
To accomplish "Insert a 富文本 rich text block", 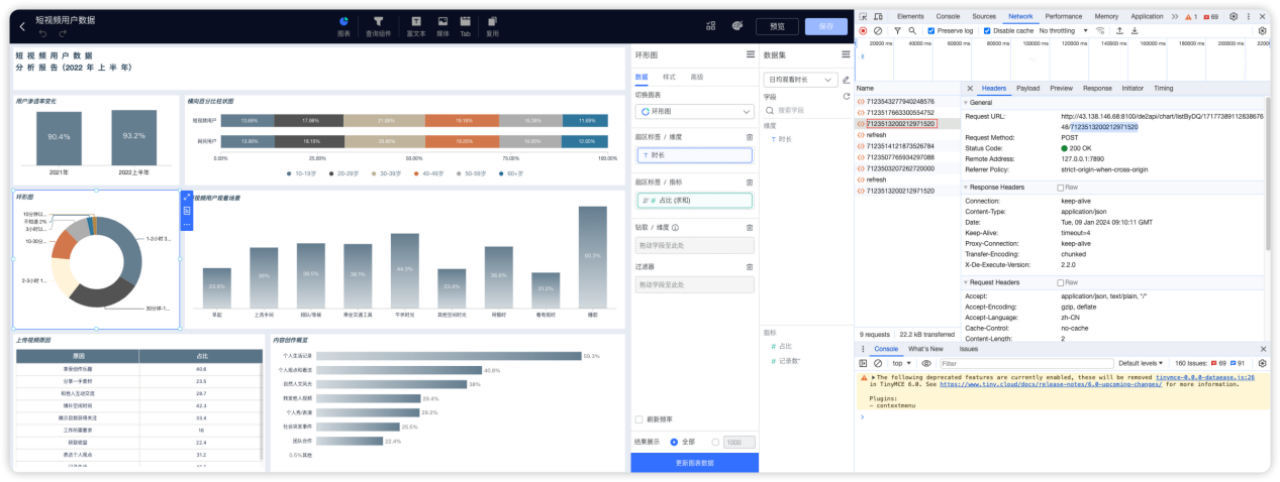I will [x=416, y=26].
